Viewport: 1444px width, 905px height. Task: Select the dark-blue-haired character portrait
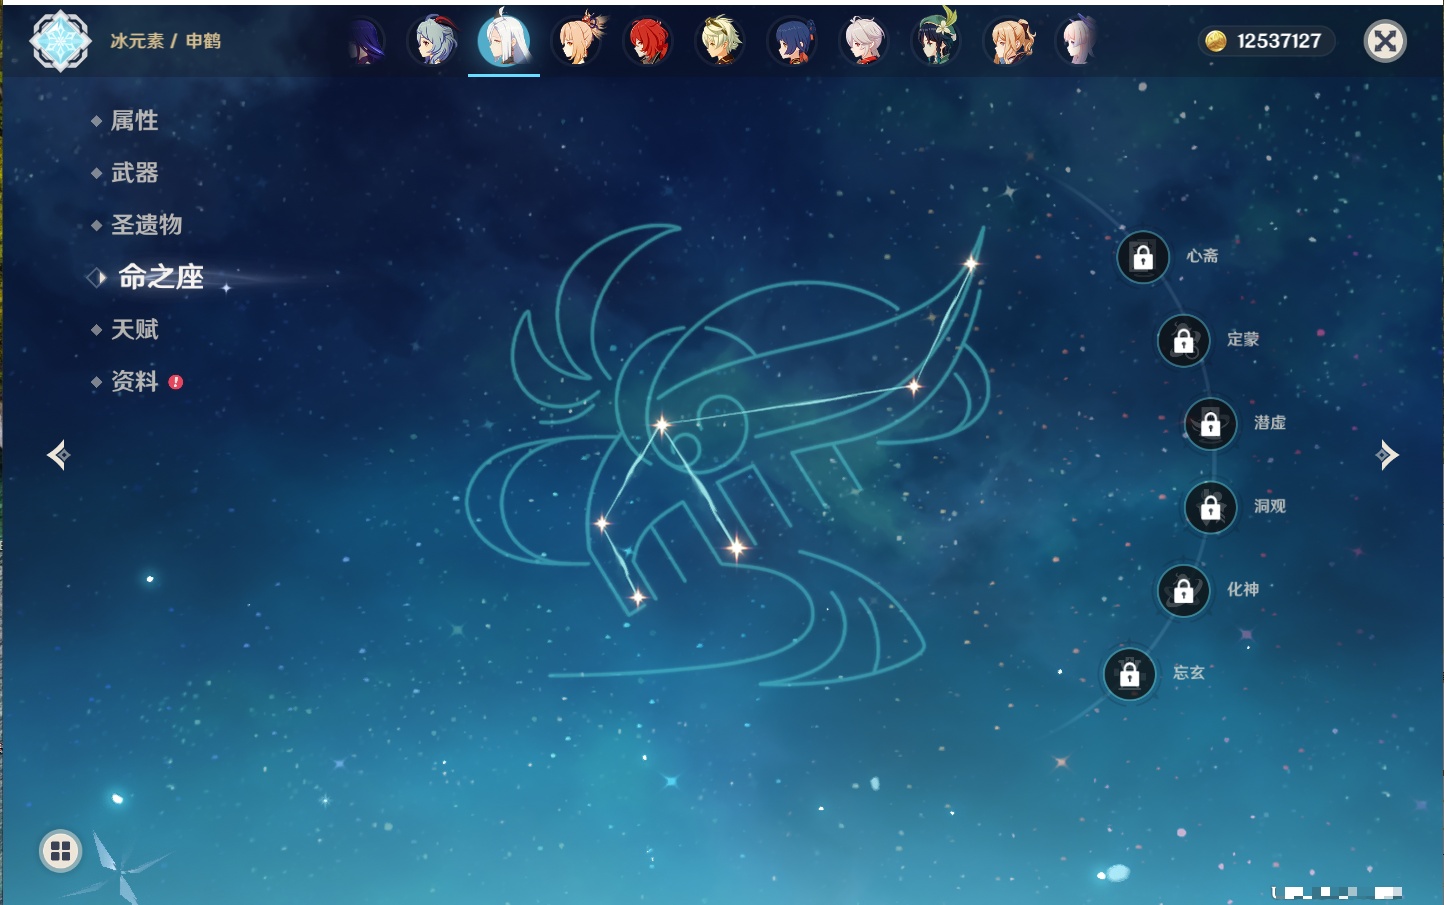click(x=792, y=41)
